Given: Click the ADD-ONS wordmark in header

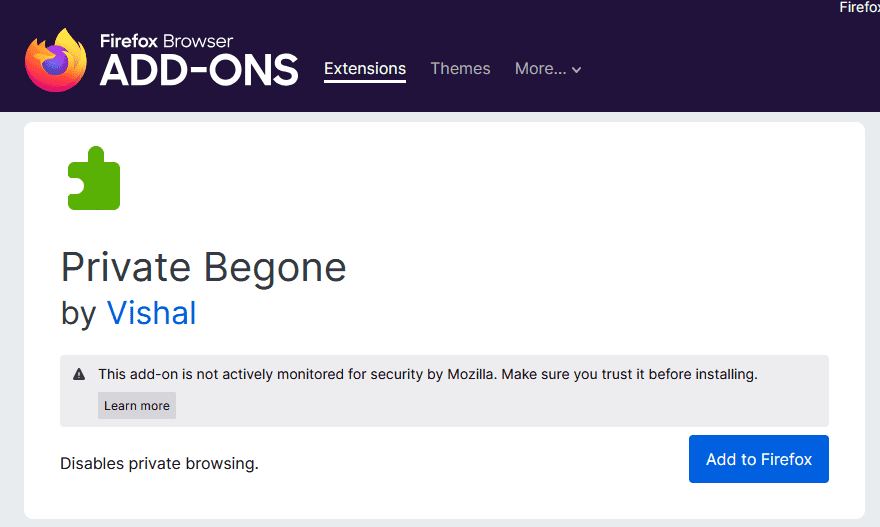Looking at the screenshot, I should pyautogui.click(x=199, y=70).
